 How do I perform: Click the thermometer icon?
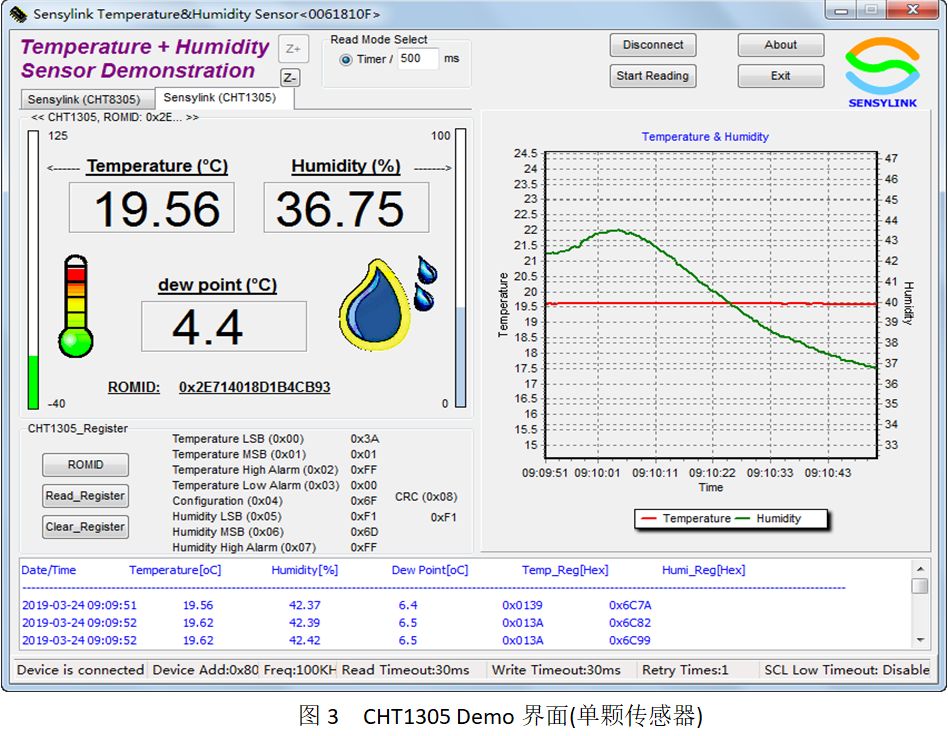pos(76,305)
